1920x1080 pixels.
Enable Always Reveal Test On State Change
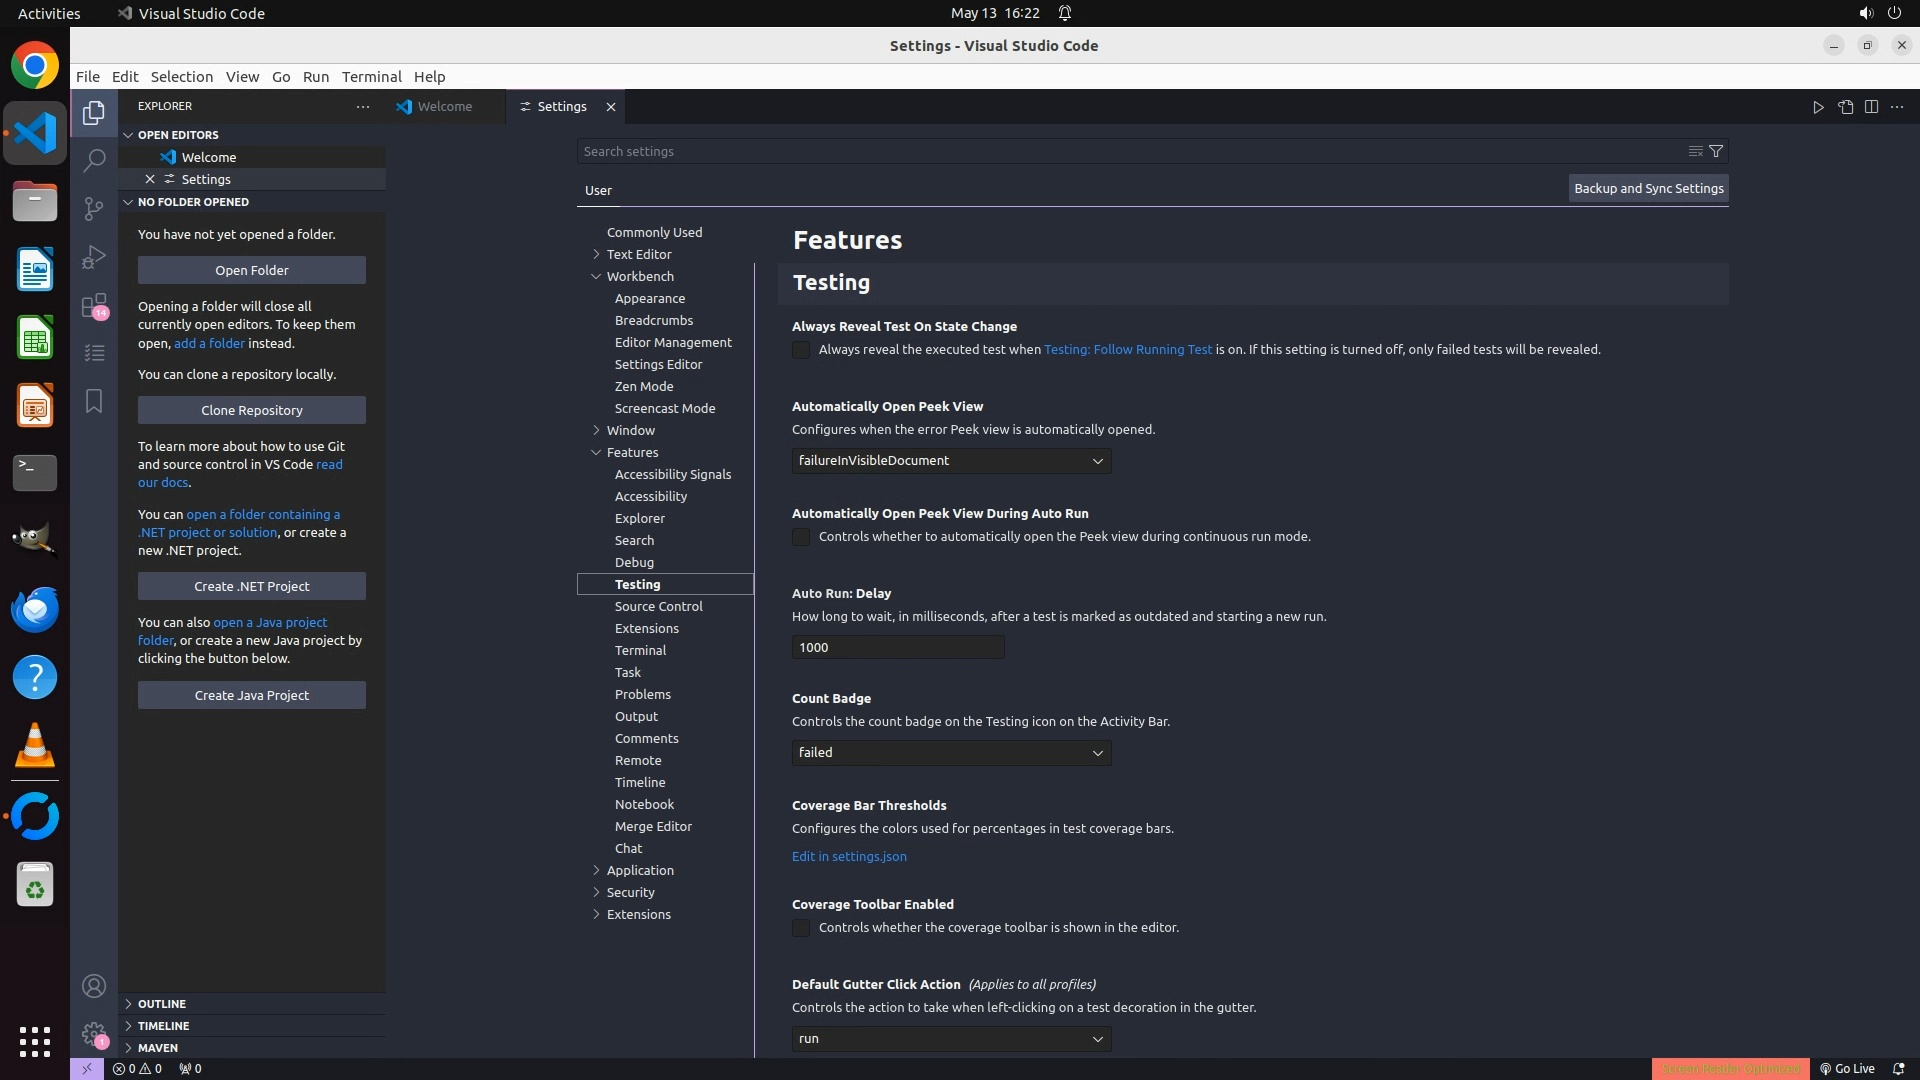pyautogui.click(x=801, y=350)
